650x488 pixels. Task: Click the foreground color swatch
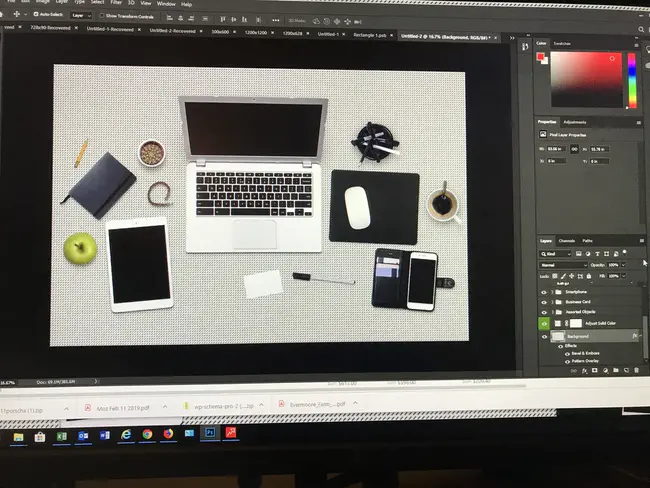pos(540,57)
